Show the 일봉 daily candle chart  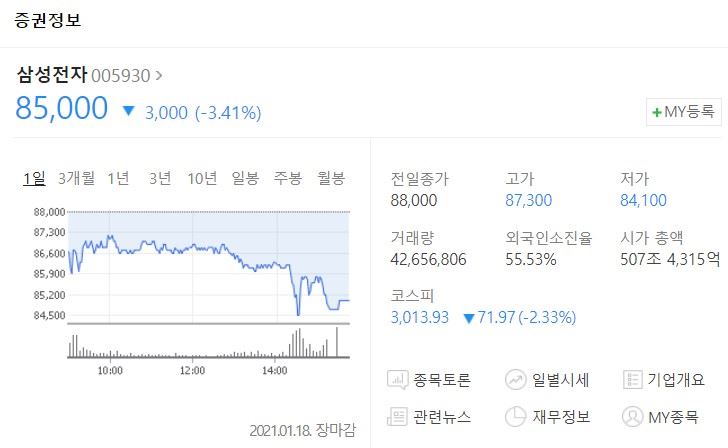tap(245, 178)
